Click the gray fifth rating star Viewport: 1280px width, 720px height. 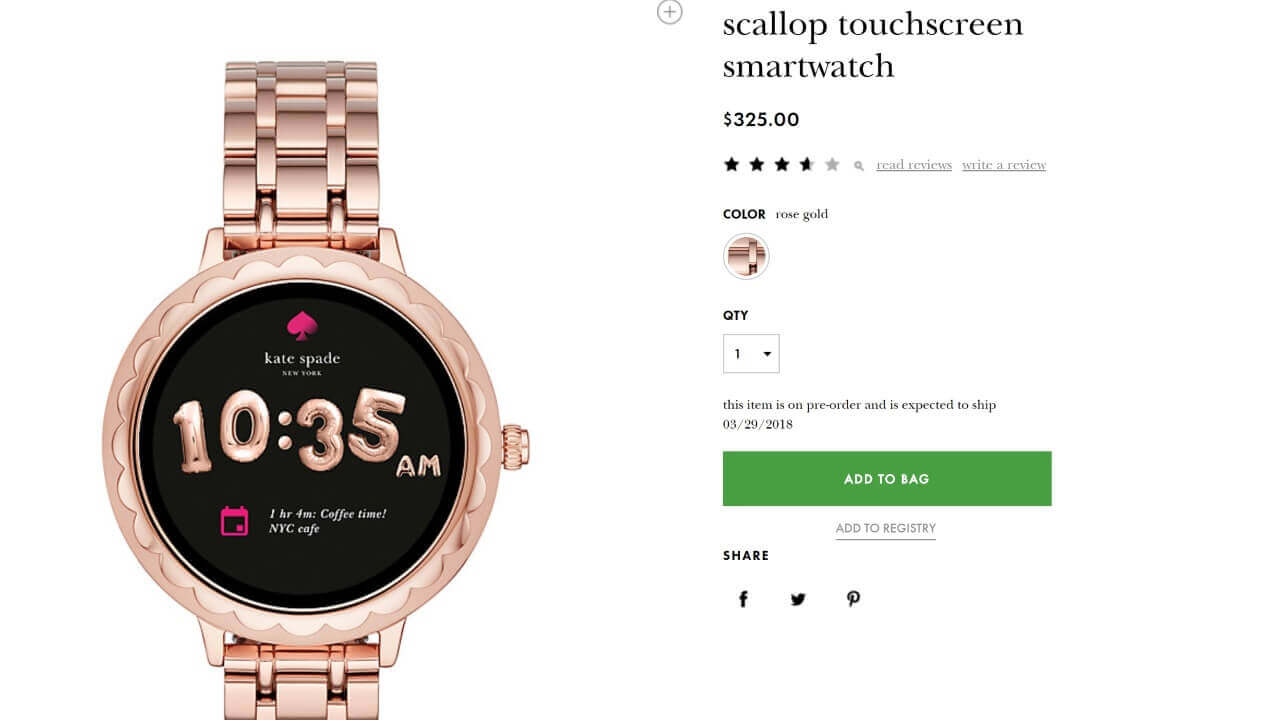tap(832, 164)
